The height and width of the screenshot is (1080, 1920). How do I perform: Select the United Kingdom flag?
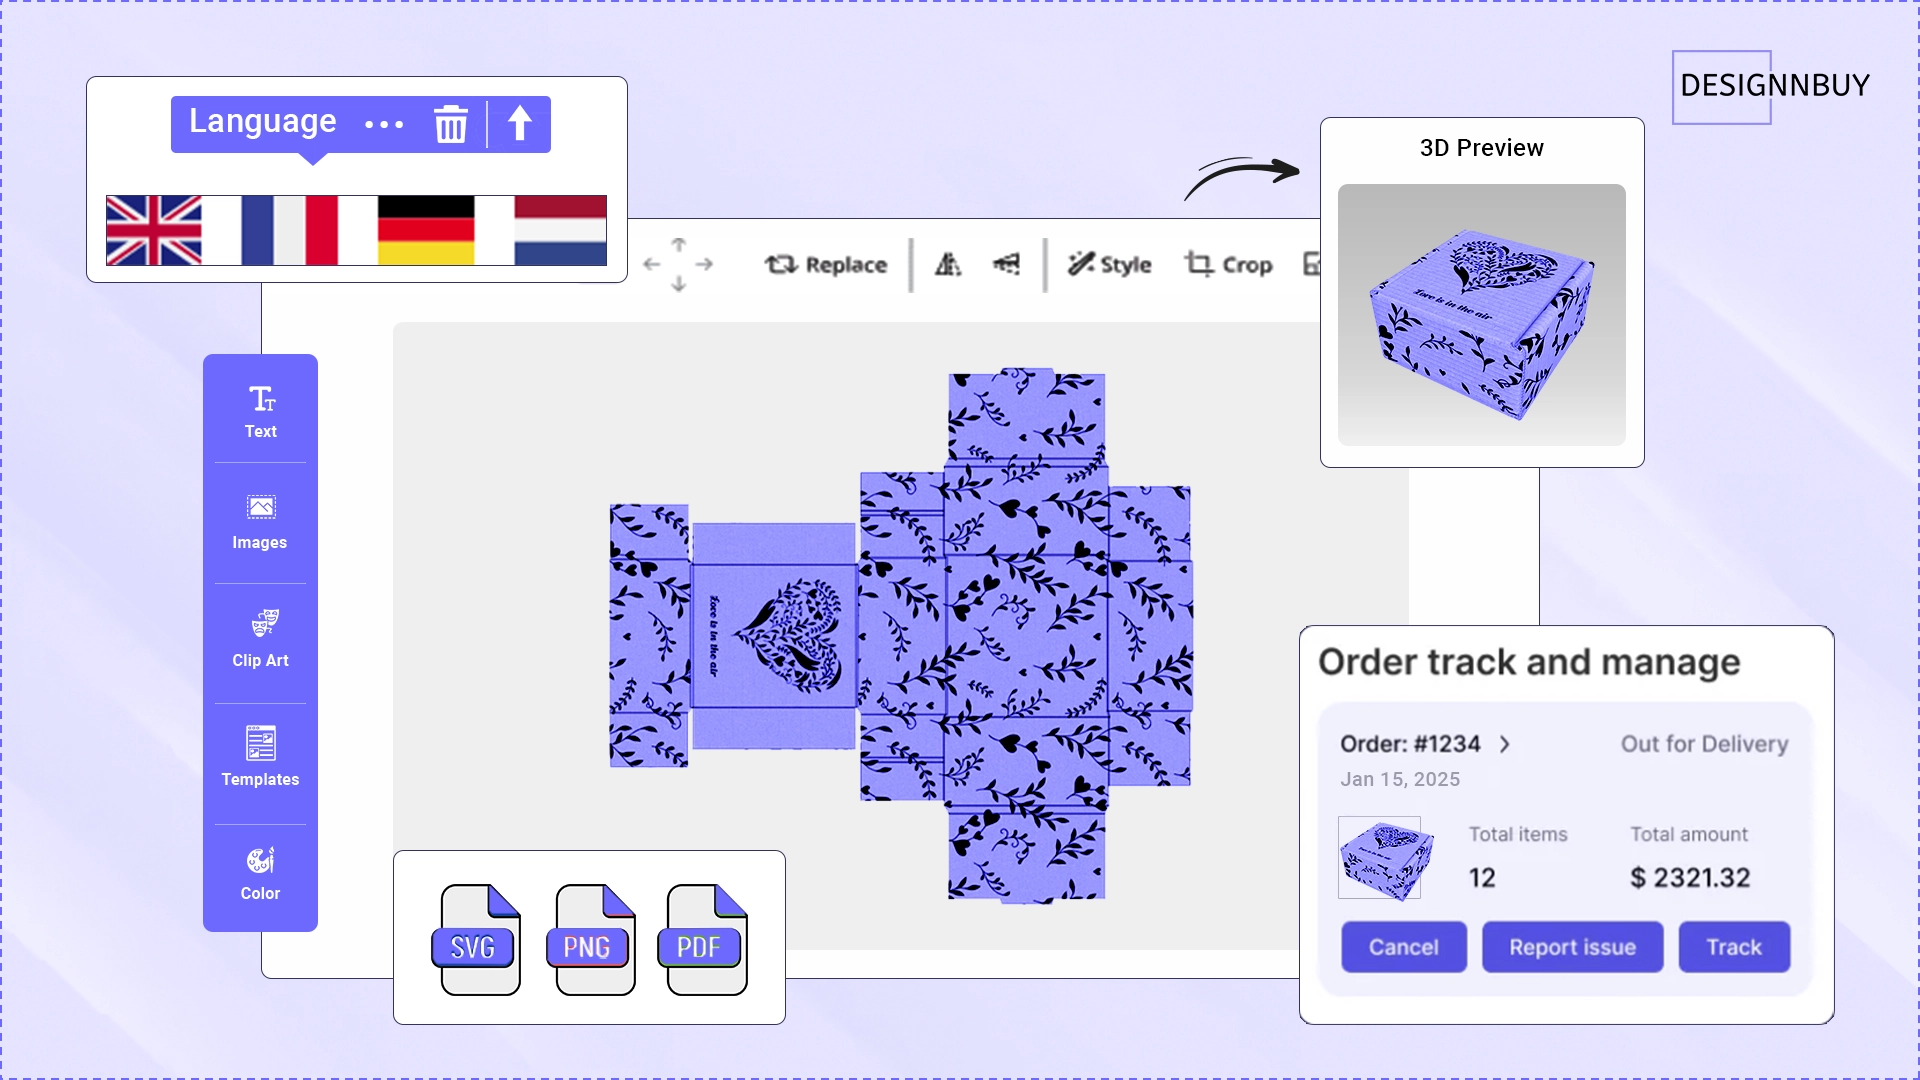[154, 230]
